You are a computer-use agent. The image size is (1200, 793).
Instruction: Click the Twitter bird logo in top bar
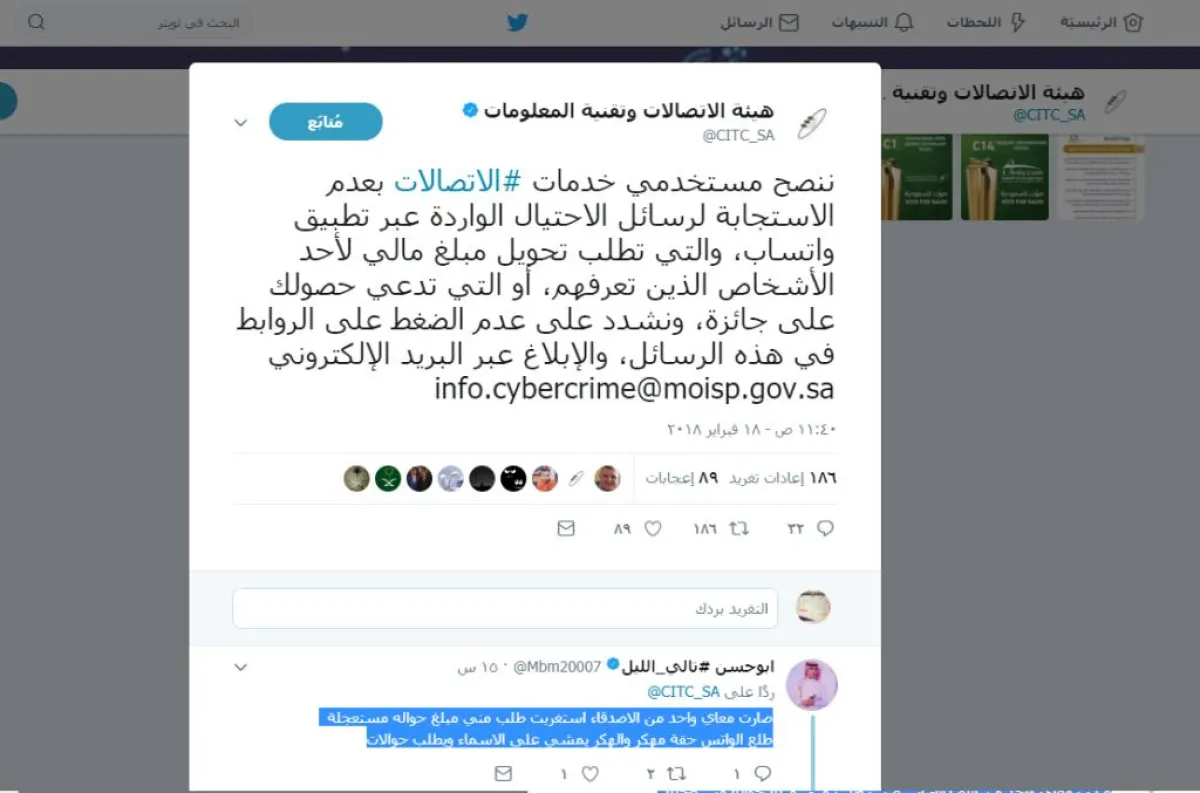516,22
